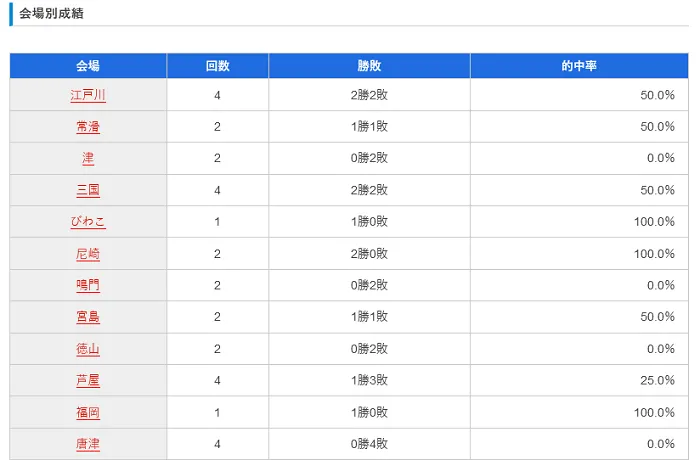Open the 徳山 venue link
Viewport: 700px width, 460px height.
coord(88,349)
